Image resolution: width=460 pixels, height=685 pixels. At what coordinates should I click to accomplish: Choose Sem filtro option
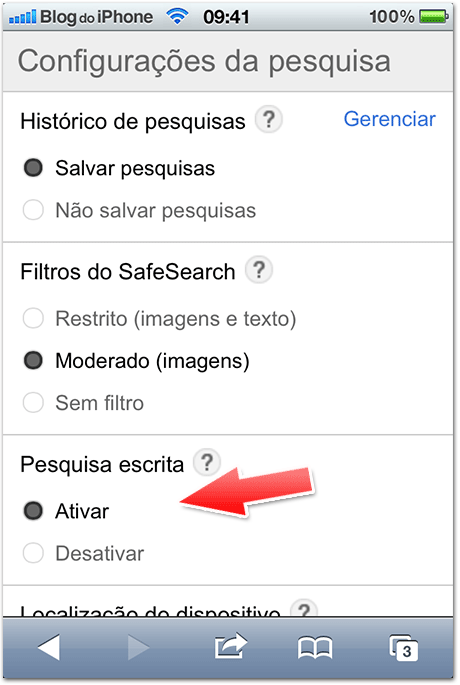pyautogui.click(x=83, y=403)
